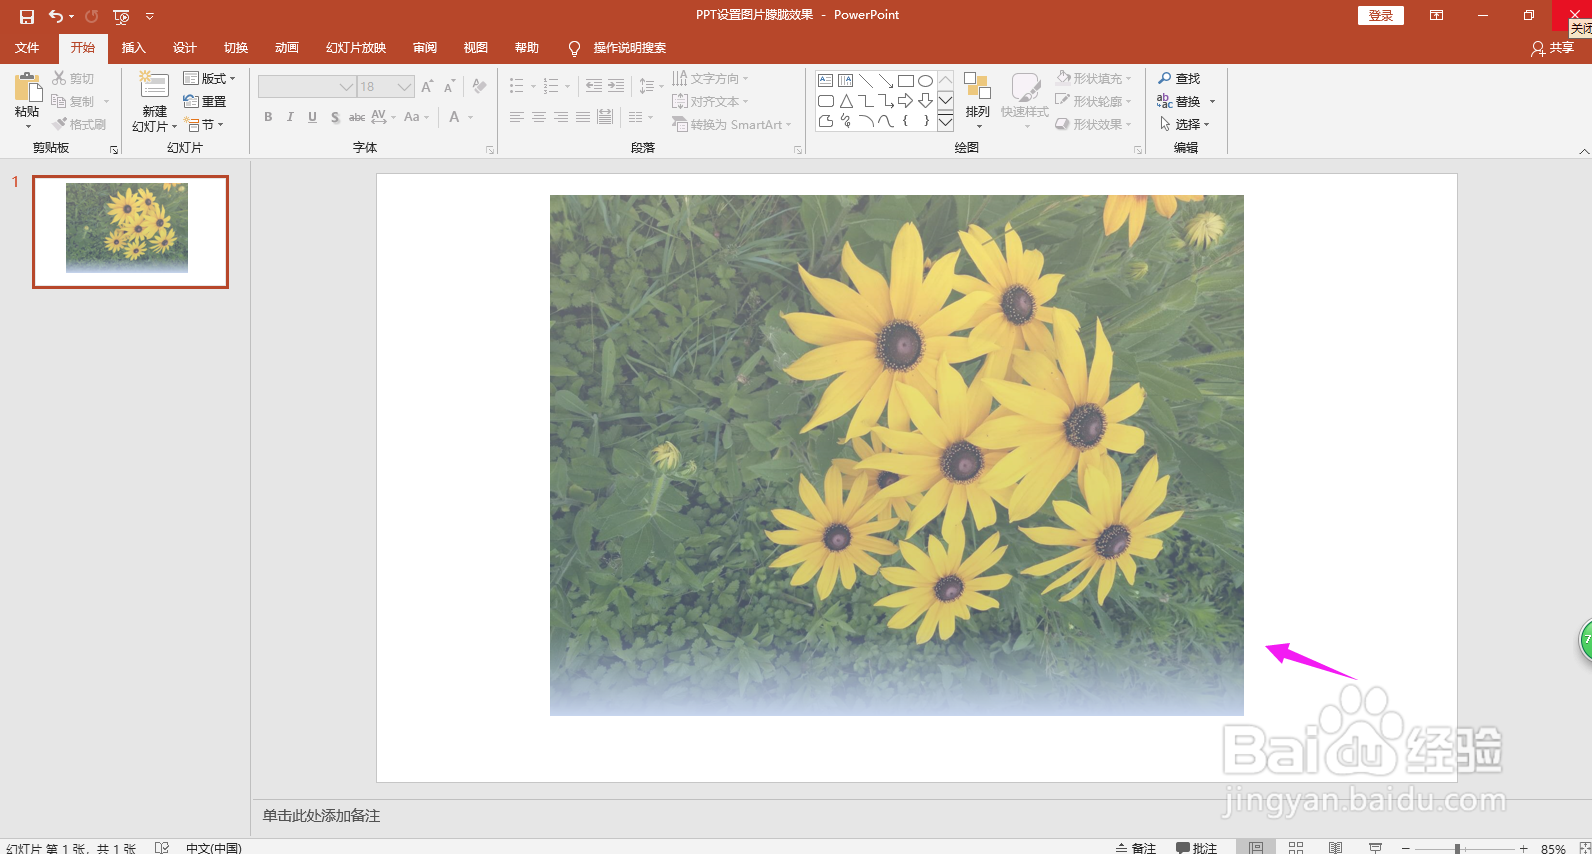The image size is (1592, 854).
Task: Open the Comments (批注) pane from status bar
Action: (1196, 847)
